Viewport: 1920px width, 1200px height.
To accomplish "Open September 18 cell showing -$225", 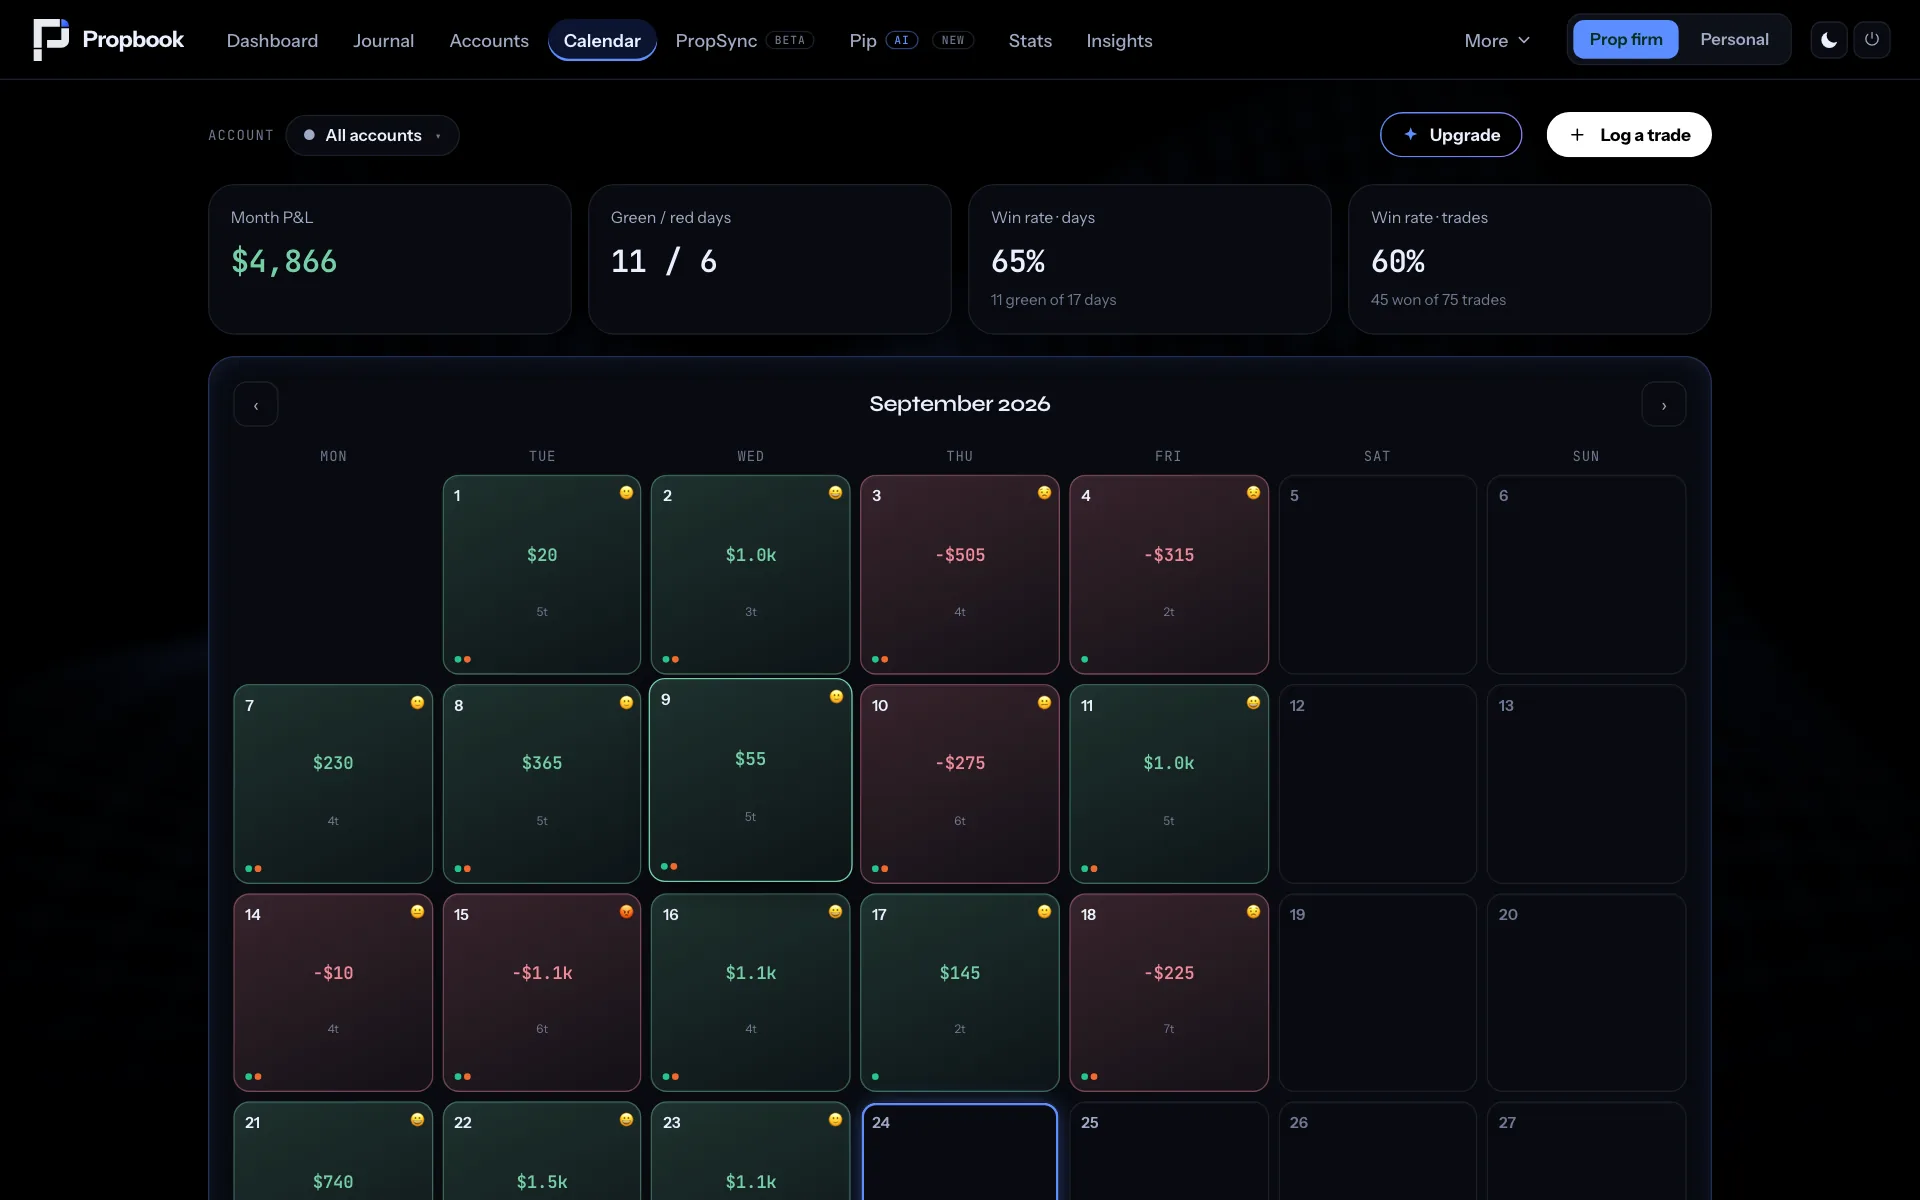I will point(1169,992).
